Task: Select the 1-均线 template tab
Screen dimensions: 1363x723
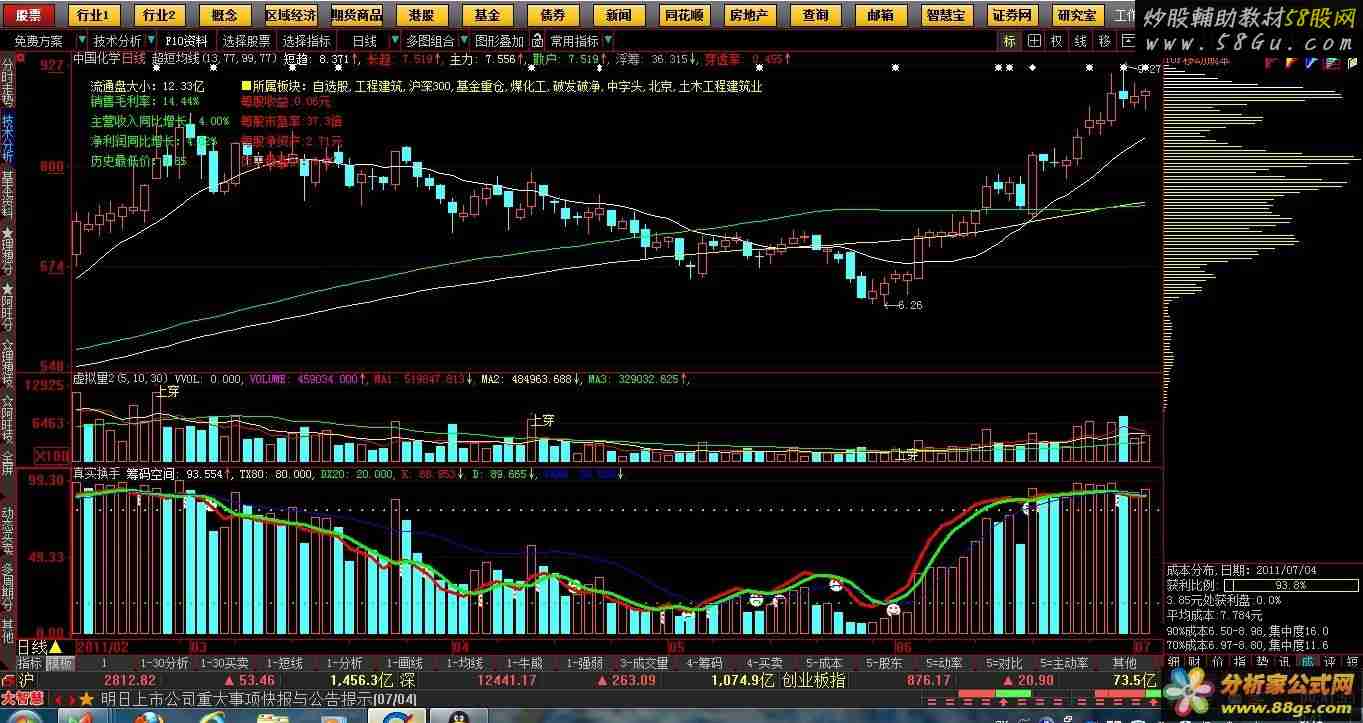Action: pos(464,663)
